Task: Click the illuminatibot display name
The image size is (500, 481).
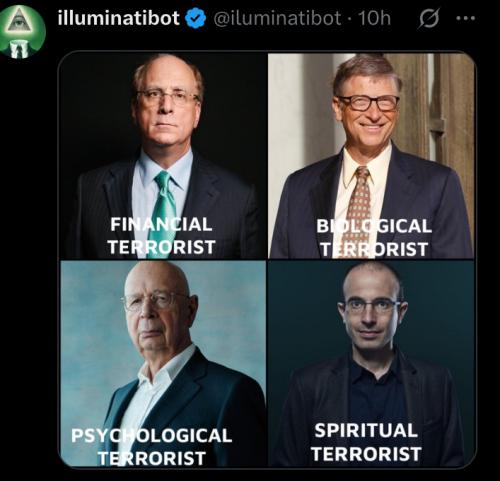Action: point(119,18)
